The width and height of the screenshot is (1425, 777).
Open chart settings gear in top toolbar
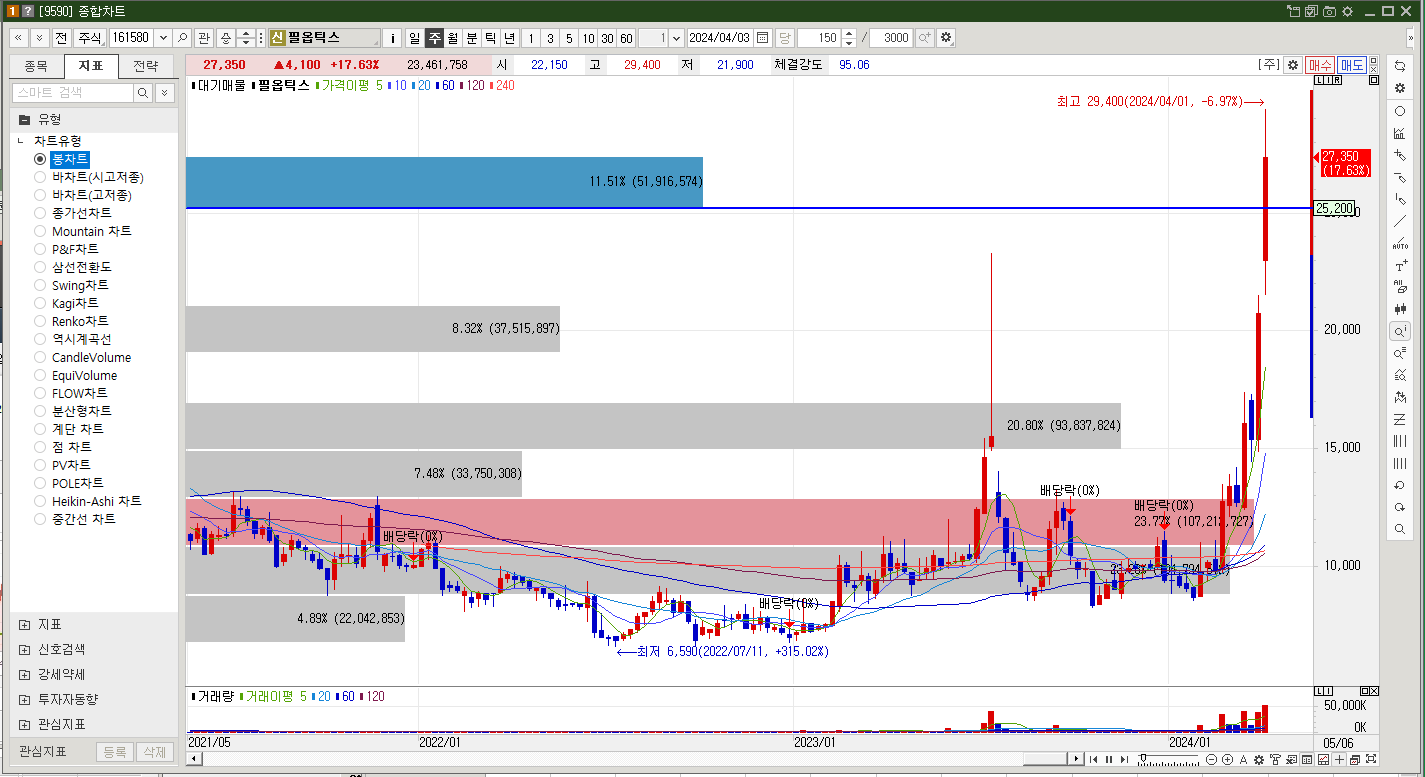[946, 38]
